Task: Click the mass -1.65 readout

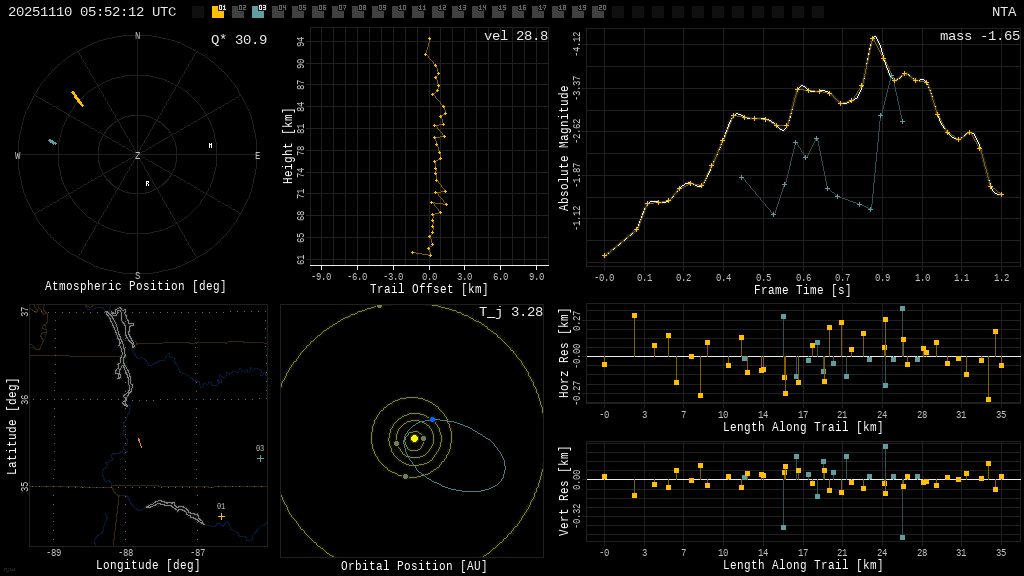Action: tap(979, 36)
